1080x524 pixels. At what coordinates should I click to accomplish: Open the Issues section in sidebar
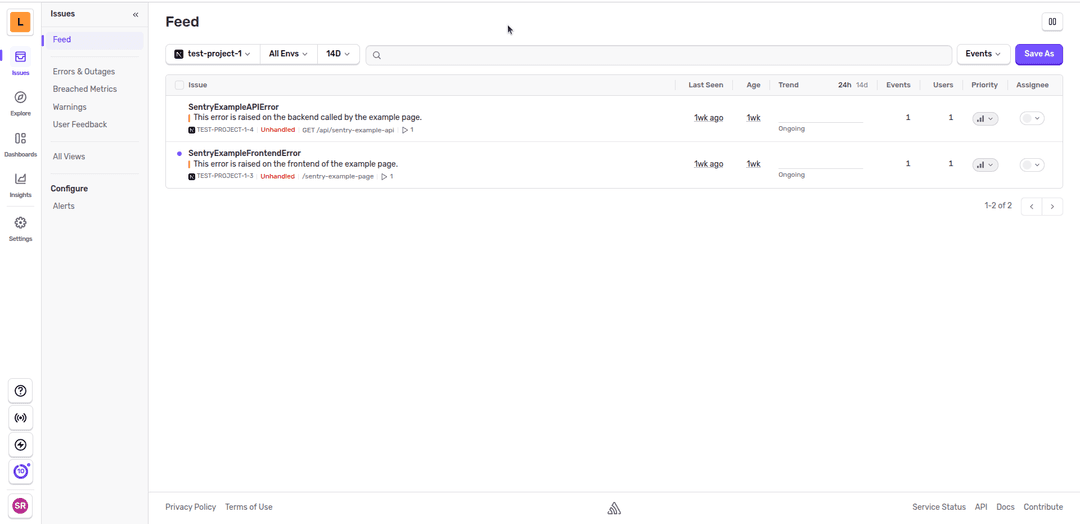[20, 62]
